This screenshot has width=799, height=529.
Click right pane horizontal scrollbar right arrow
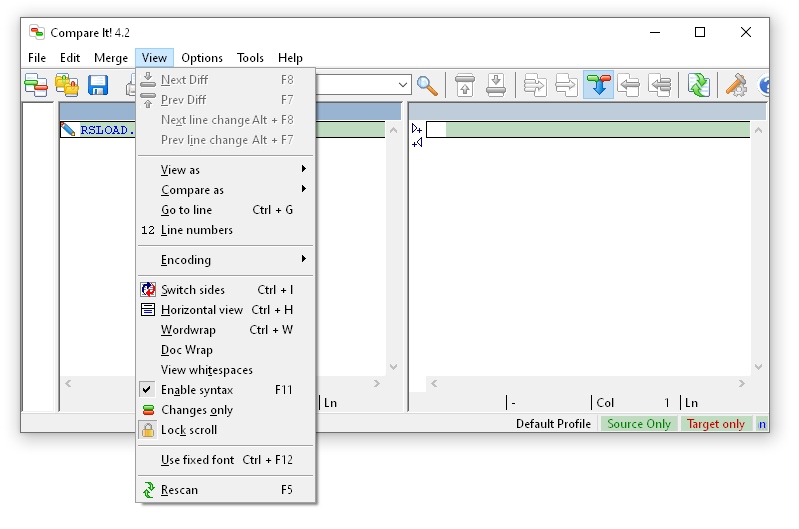741,383
